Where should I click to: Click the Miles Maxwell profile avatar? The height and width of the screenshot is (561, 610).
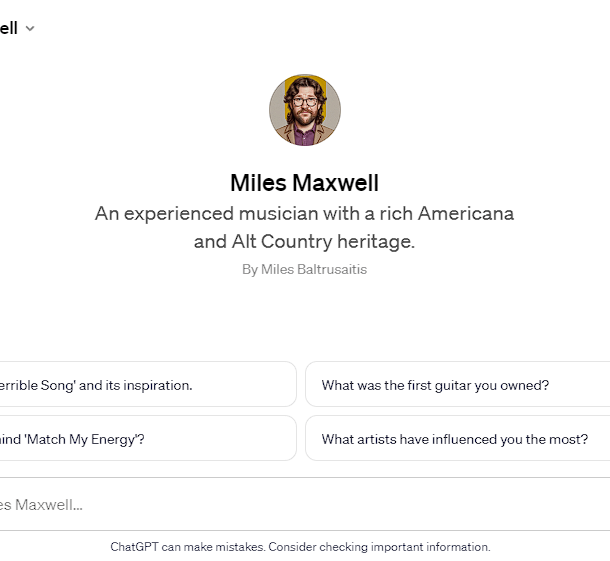point(305,110)
